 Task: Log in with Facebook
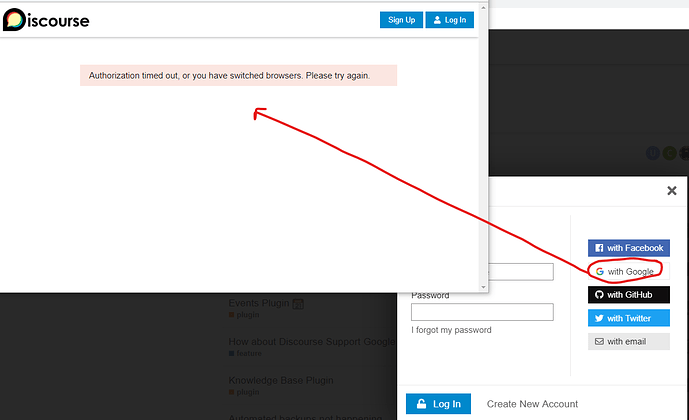coord(629,248)
